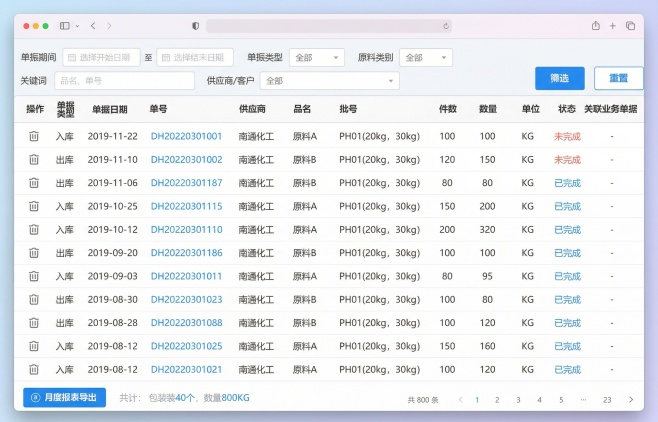The image size is (658, 422).
Task: Go back with browser back arrow
Action: tap(93, 26)
